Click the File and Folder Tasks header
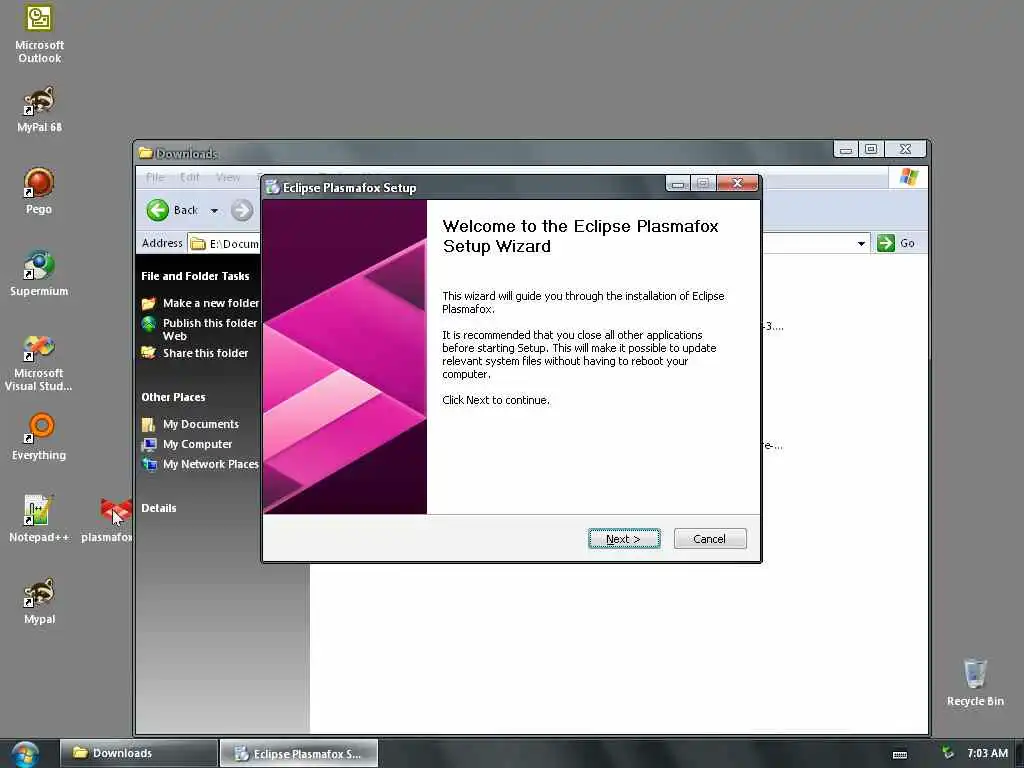The image size is (1024, 768). point(195,276)
